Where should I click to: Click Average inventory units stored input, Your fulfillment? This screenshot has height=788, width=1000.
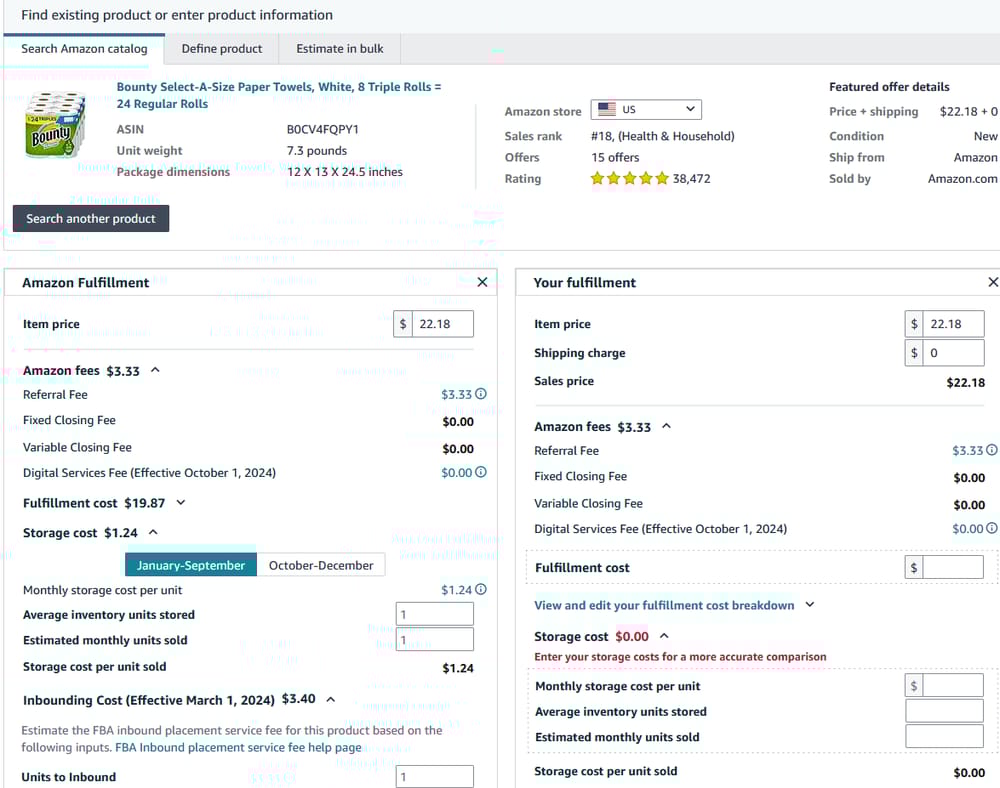click(944, 711)
